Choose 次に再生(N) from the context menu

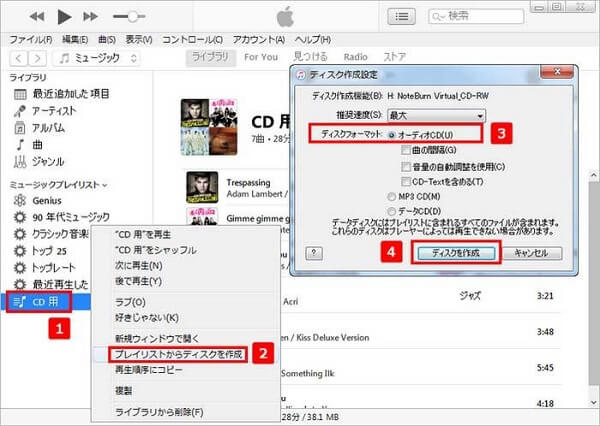(x=139, y=266)
